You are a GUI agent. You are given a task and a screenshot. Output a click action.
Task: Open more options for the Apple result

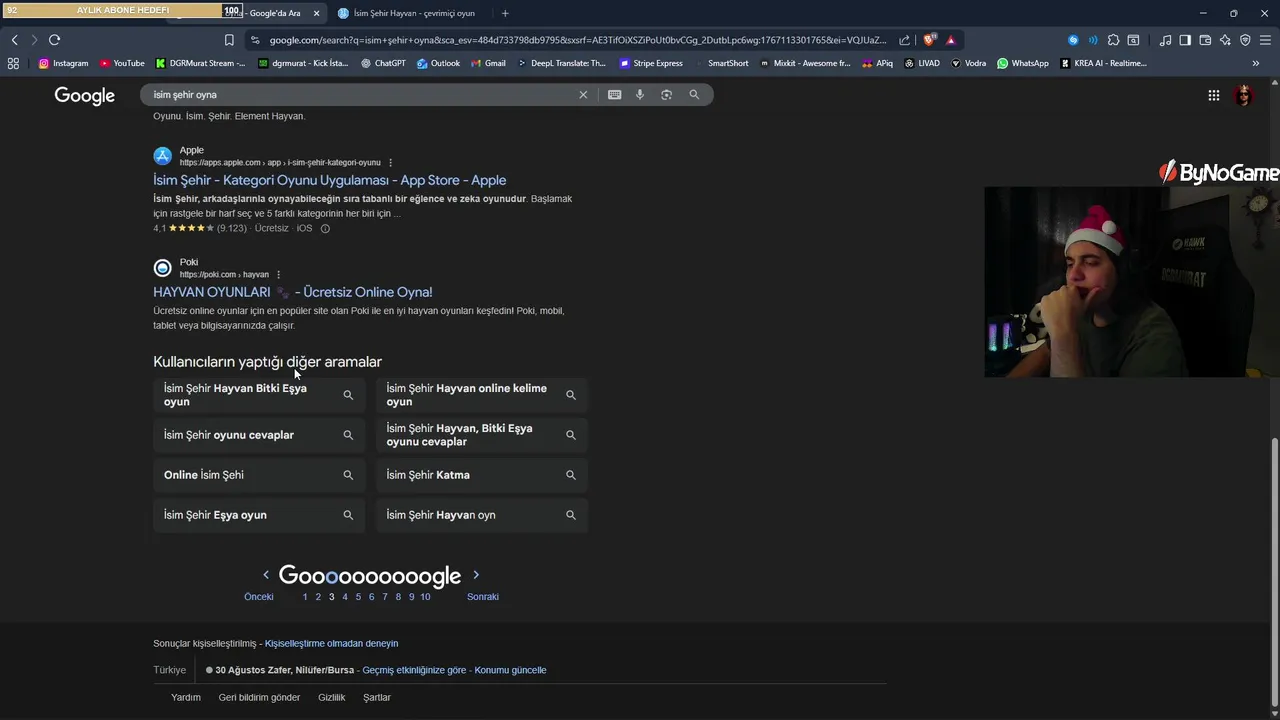click(x=390, y=163)
